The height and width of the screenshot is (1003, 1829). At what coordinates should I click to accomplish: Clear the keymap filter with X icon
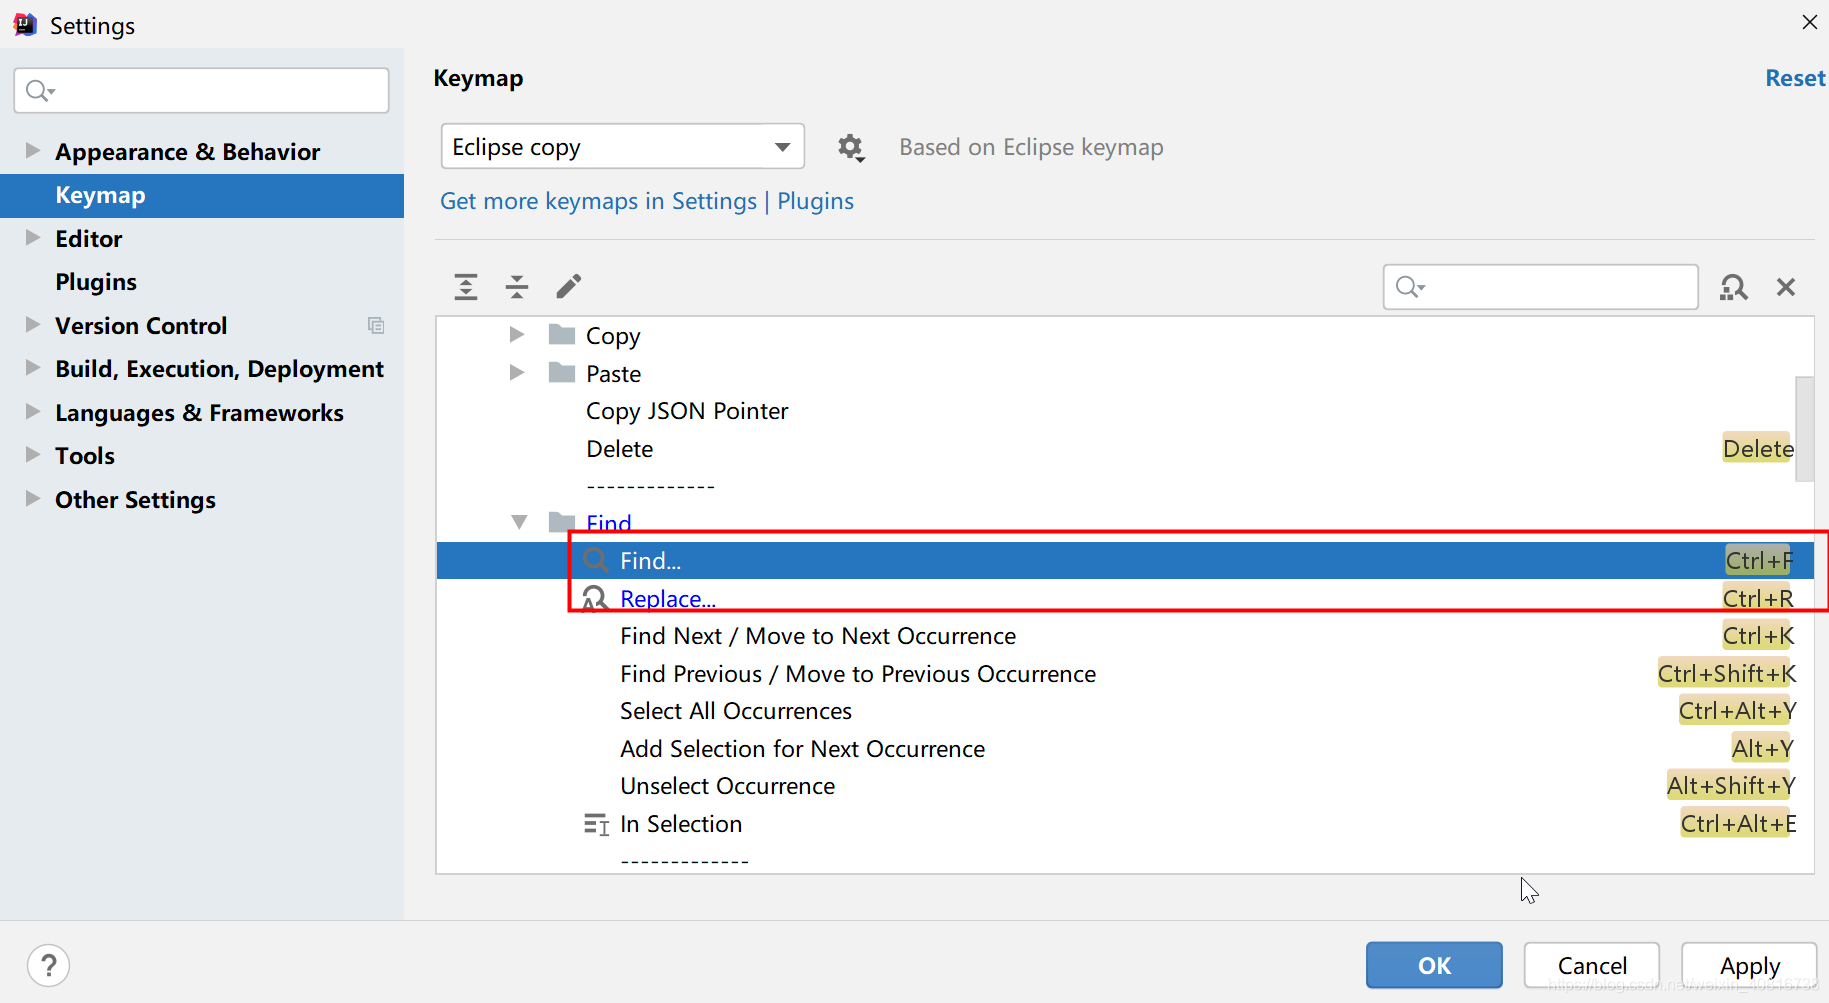point(1786,288)
